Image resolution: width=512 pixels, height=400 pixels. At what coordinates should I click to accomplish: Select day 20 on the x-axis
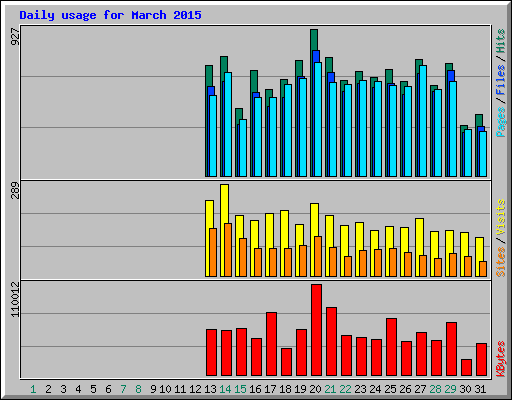coord(315,389)
